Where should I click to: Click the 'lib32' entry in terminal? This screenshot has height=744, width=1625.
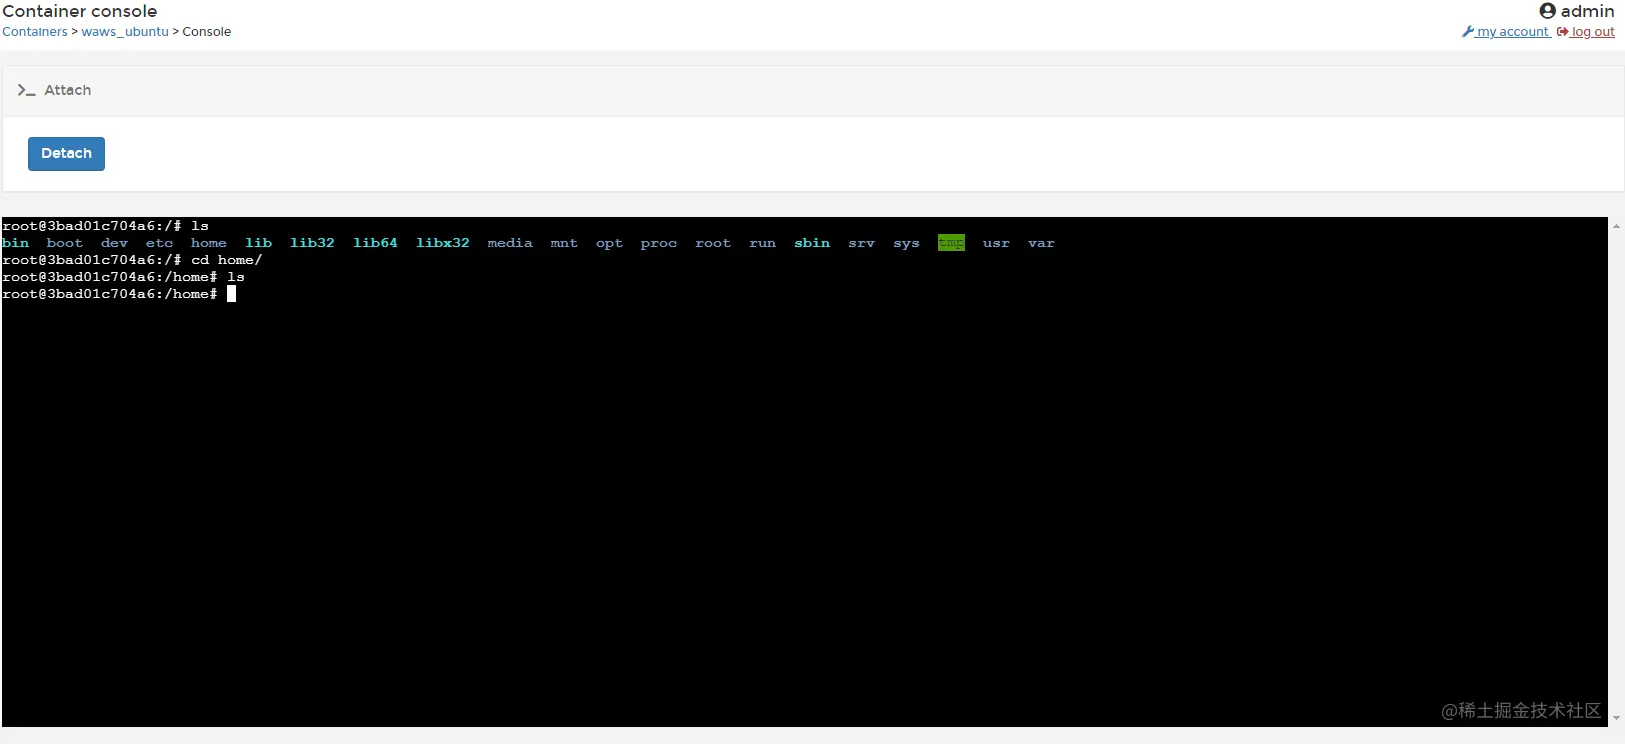pos(312,243)
